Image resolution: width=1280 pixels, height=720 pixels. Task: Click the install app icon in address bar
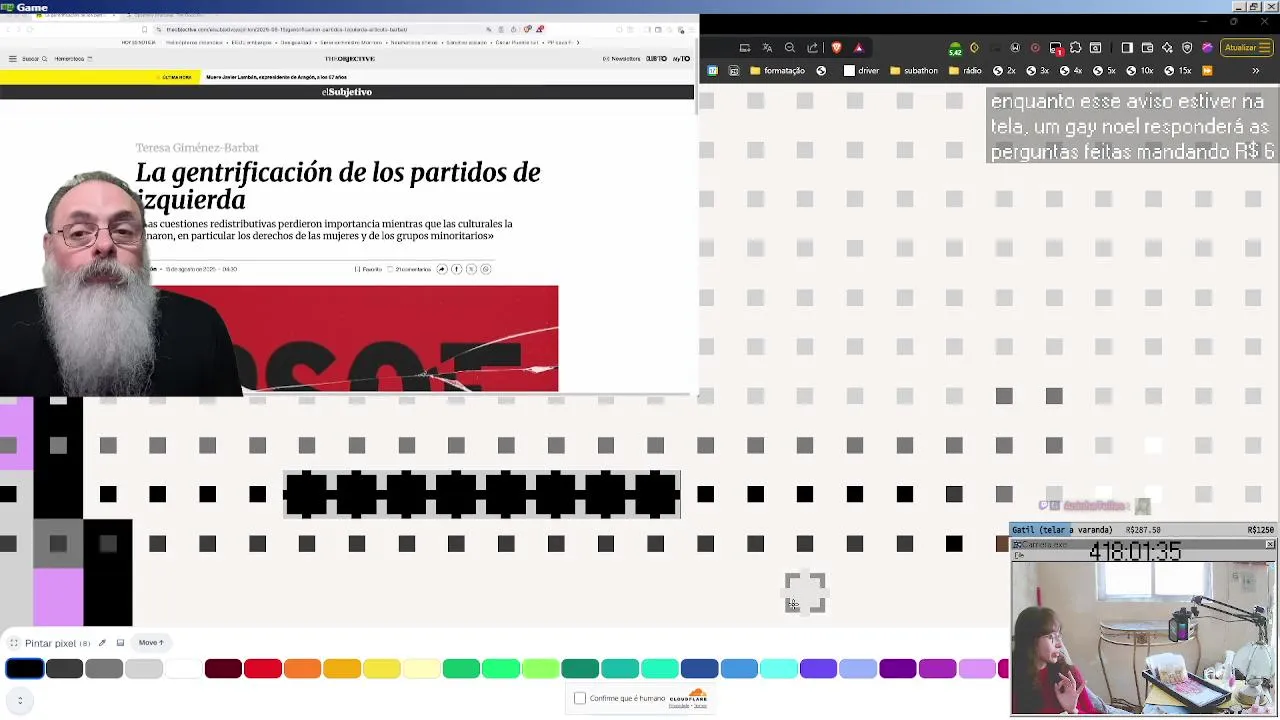pos(744,47)
